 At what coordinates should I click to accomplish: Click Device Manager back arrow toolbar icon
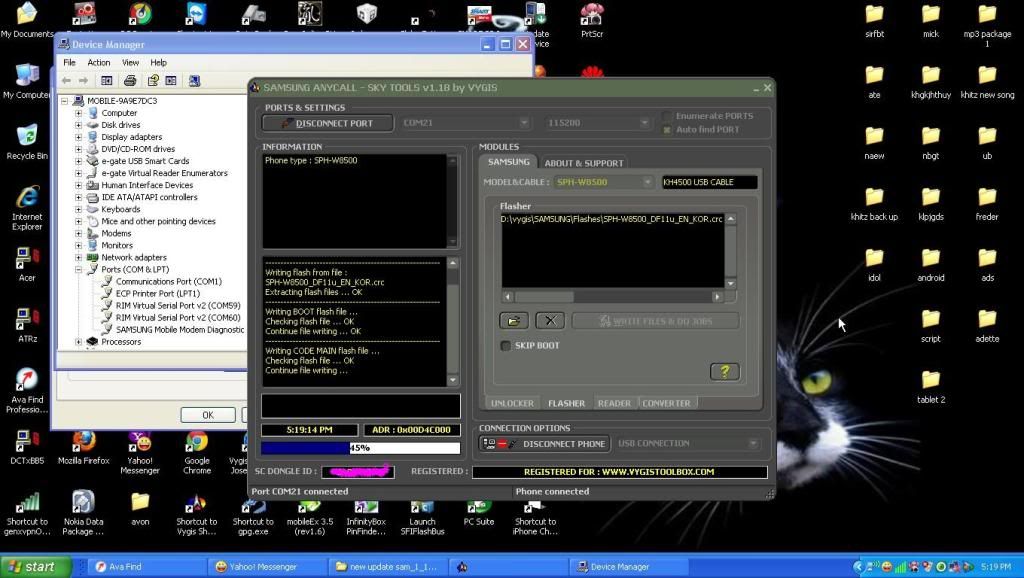(x=66, y=80)
